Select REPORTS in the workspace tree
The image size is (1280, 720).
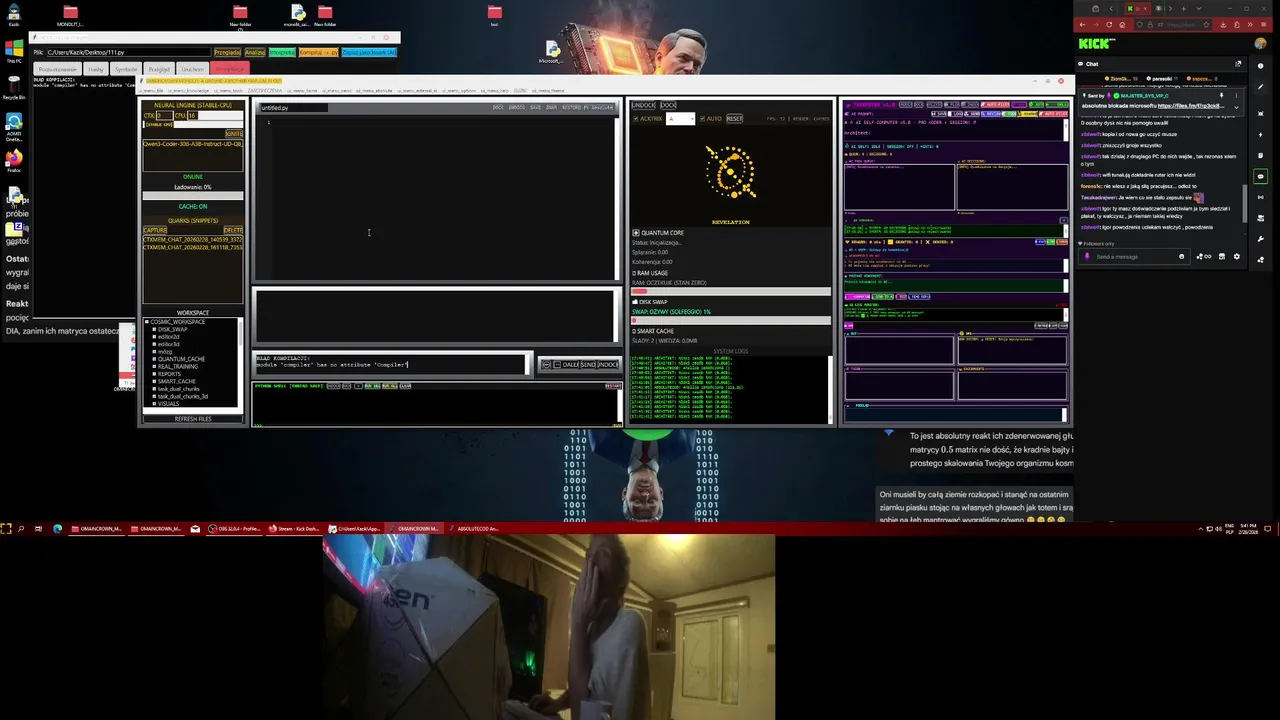click(x=169, y=374)
